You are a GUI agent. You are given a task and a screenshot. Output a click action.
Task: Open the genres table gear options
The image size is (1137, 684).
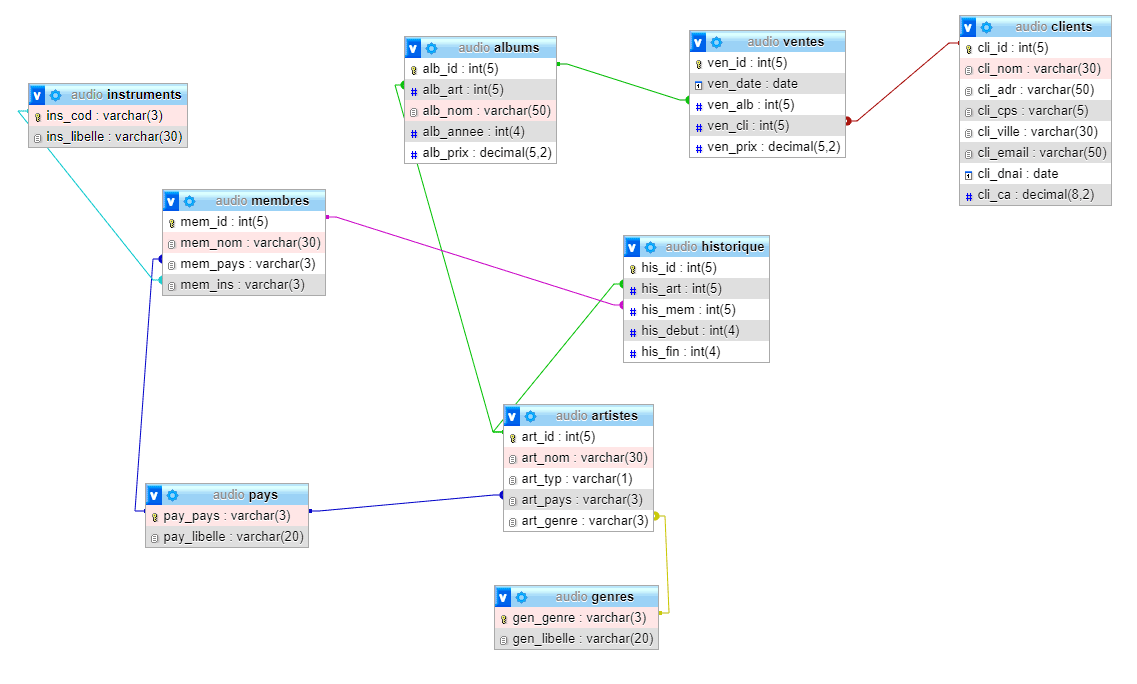click(521, 597)
